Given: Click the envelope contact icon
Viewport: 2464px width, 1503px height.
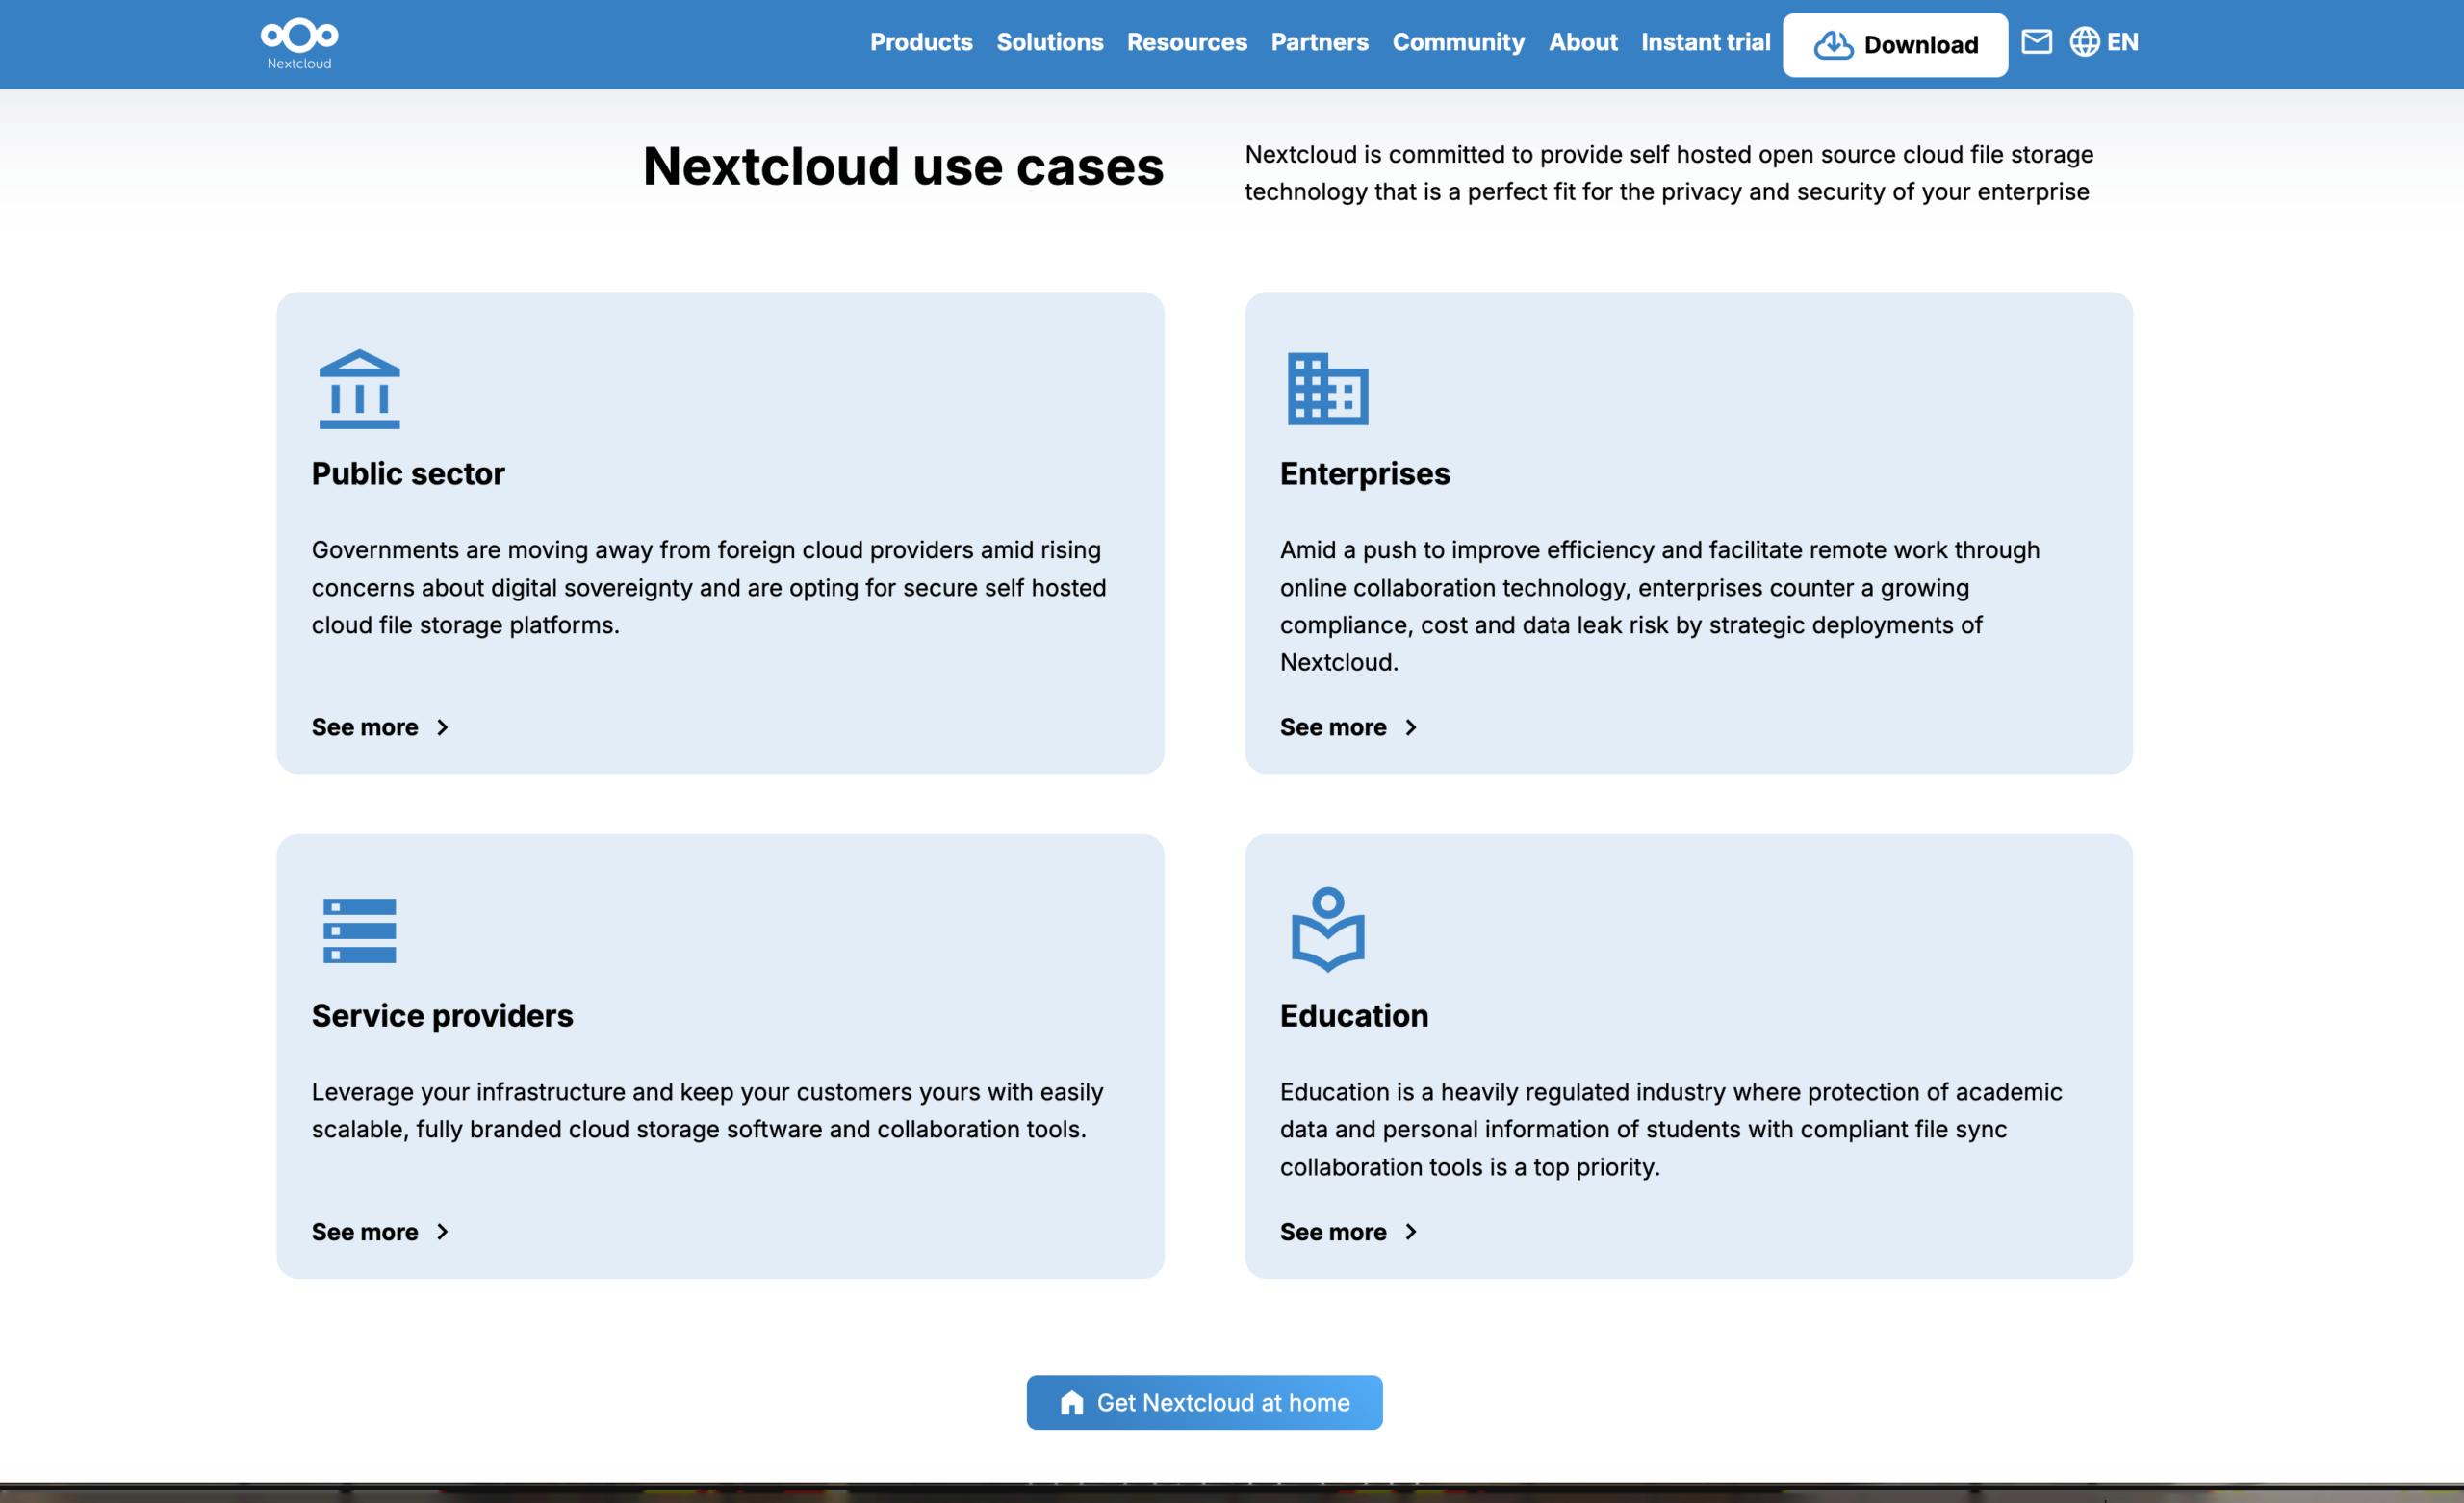Looking at the screenshot, I should point(2036,42).
